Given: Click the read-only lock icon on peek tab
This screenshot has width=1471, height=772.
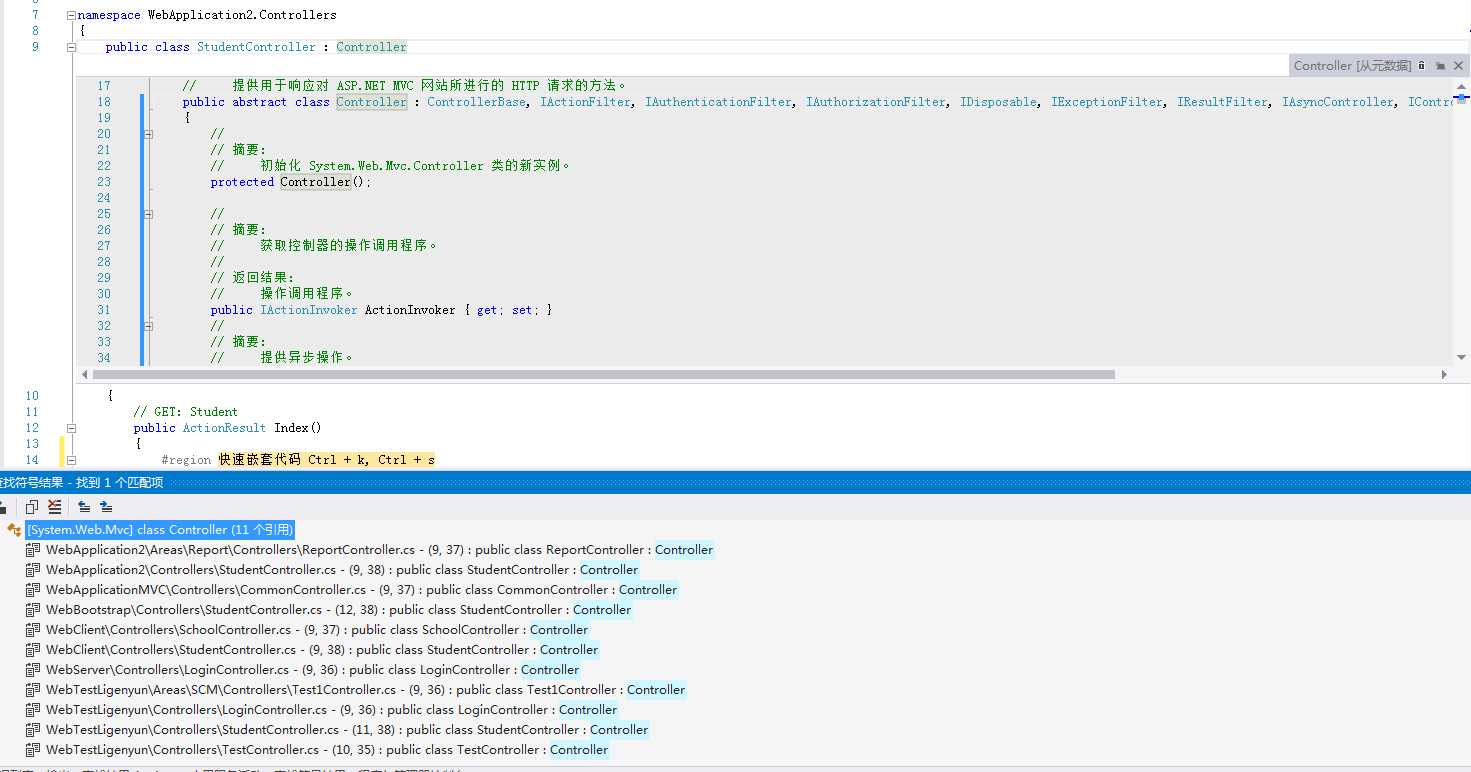Looking at the screenshot, I should tap(1421, 65).
